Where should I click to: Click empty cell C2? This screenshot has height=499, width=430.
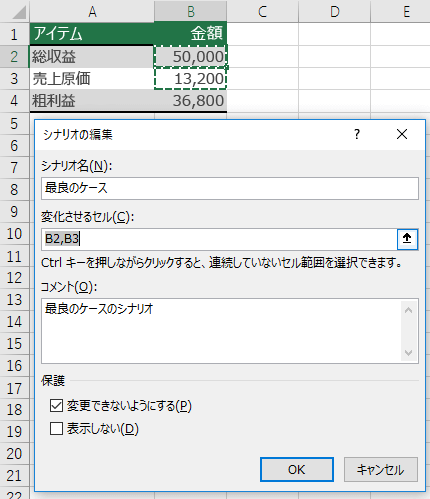[263, 56]
